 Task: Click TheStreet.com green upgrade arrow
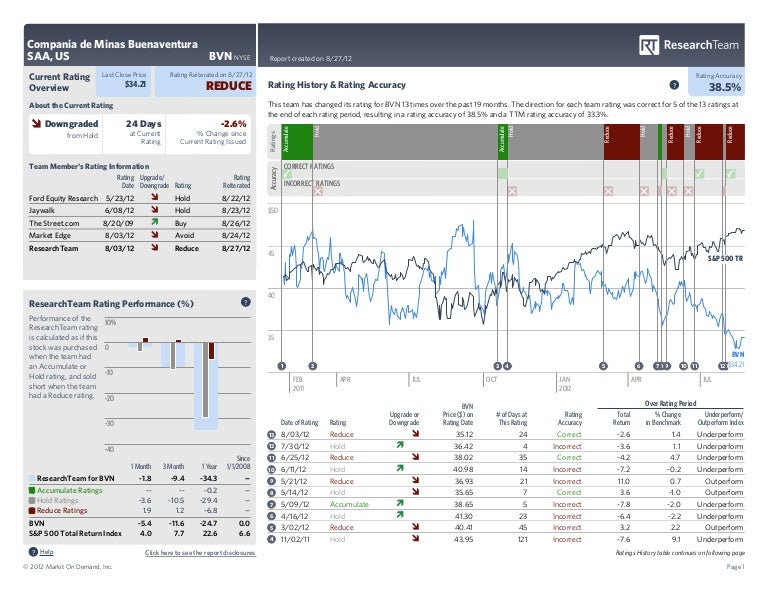point(151,225)
